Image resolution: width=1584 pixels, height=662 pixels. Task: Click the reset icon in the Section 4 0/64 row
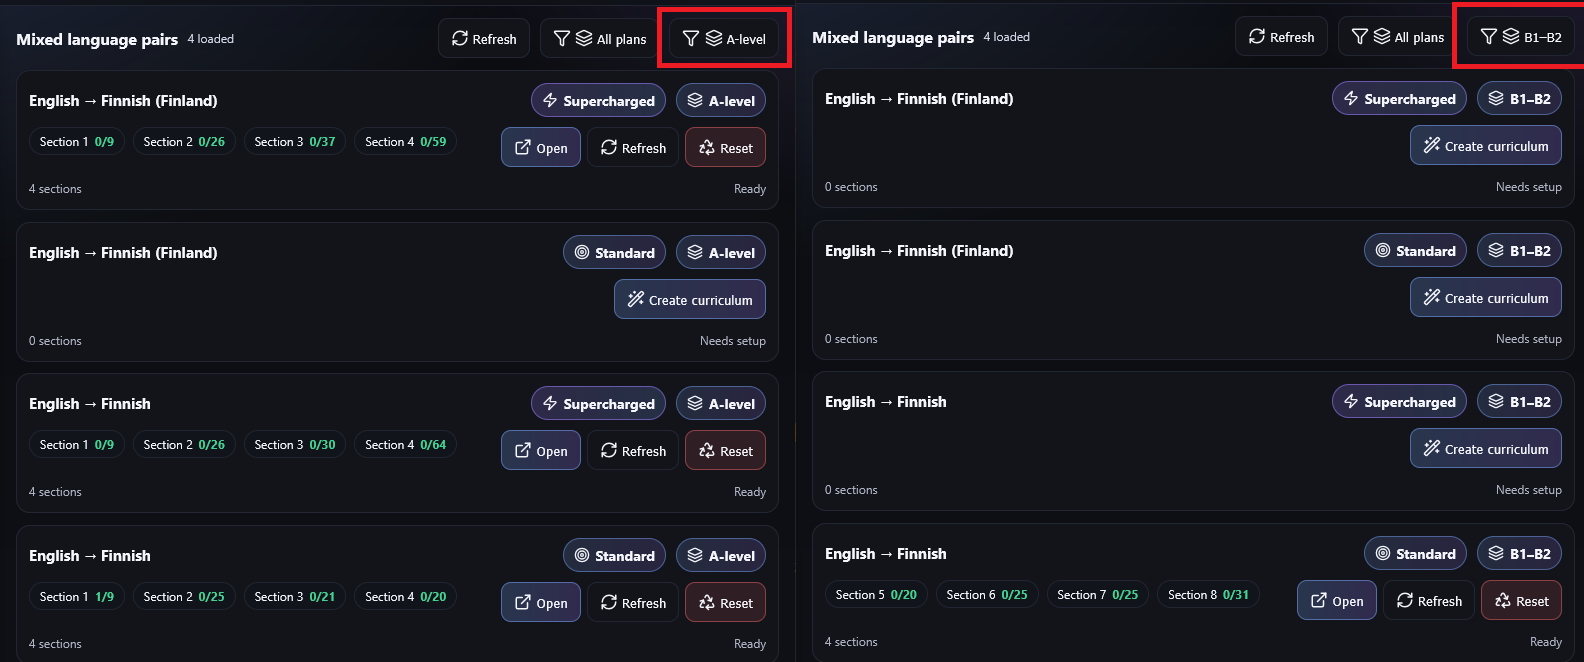tap(707, 451)
